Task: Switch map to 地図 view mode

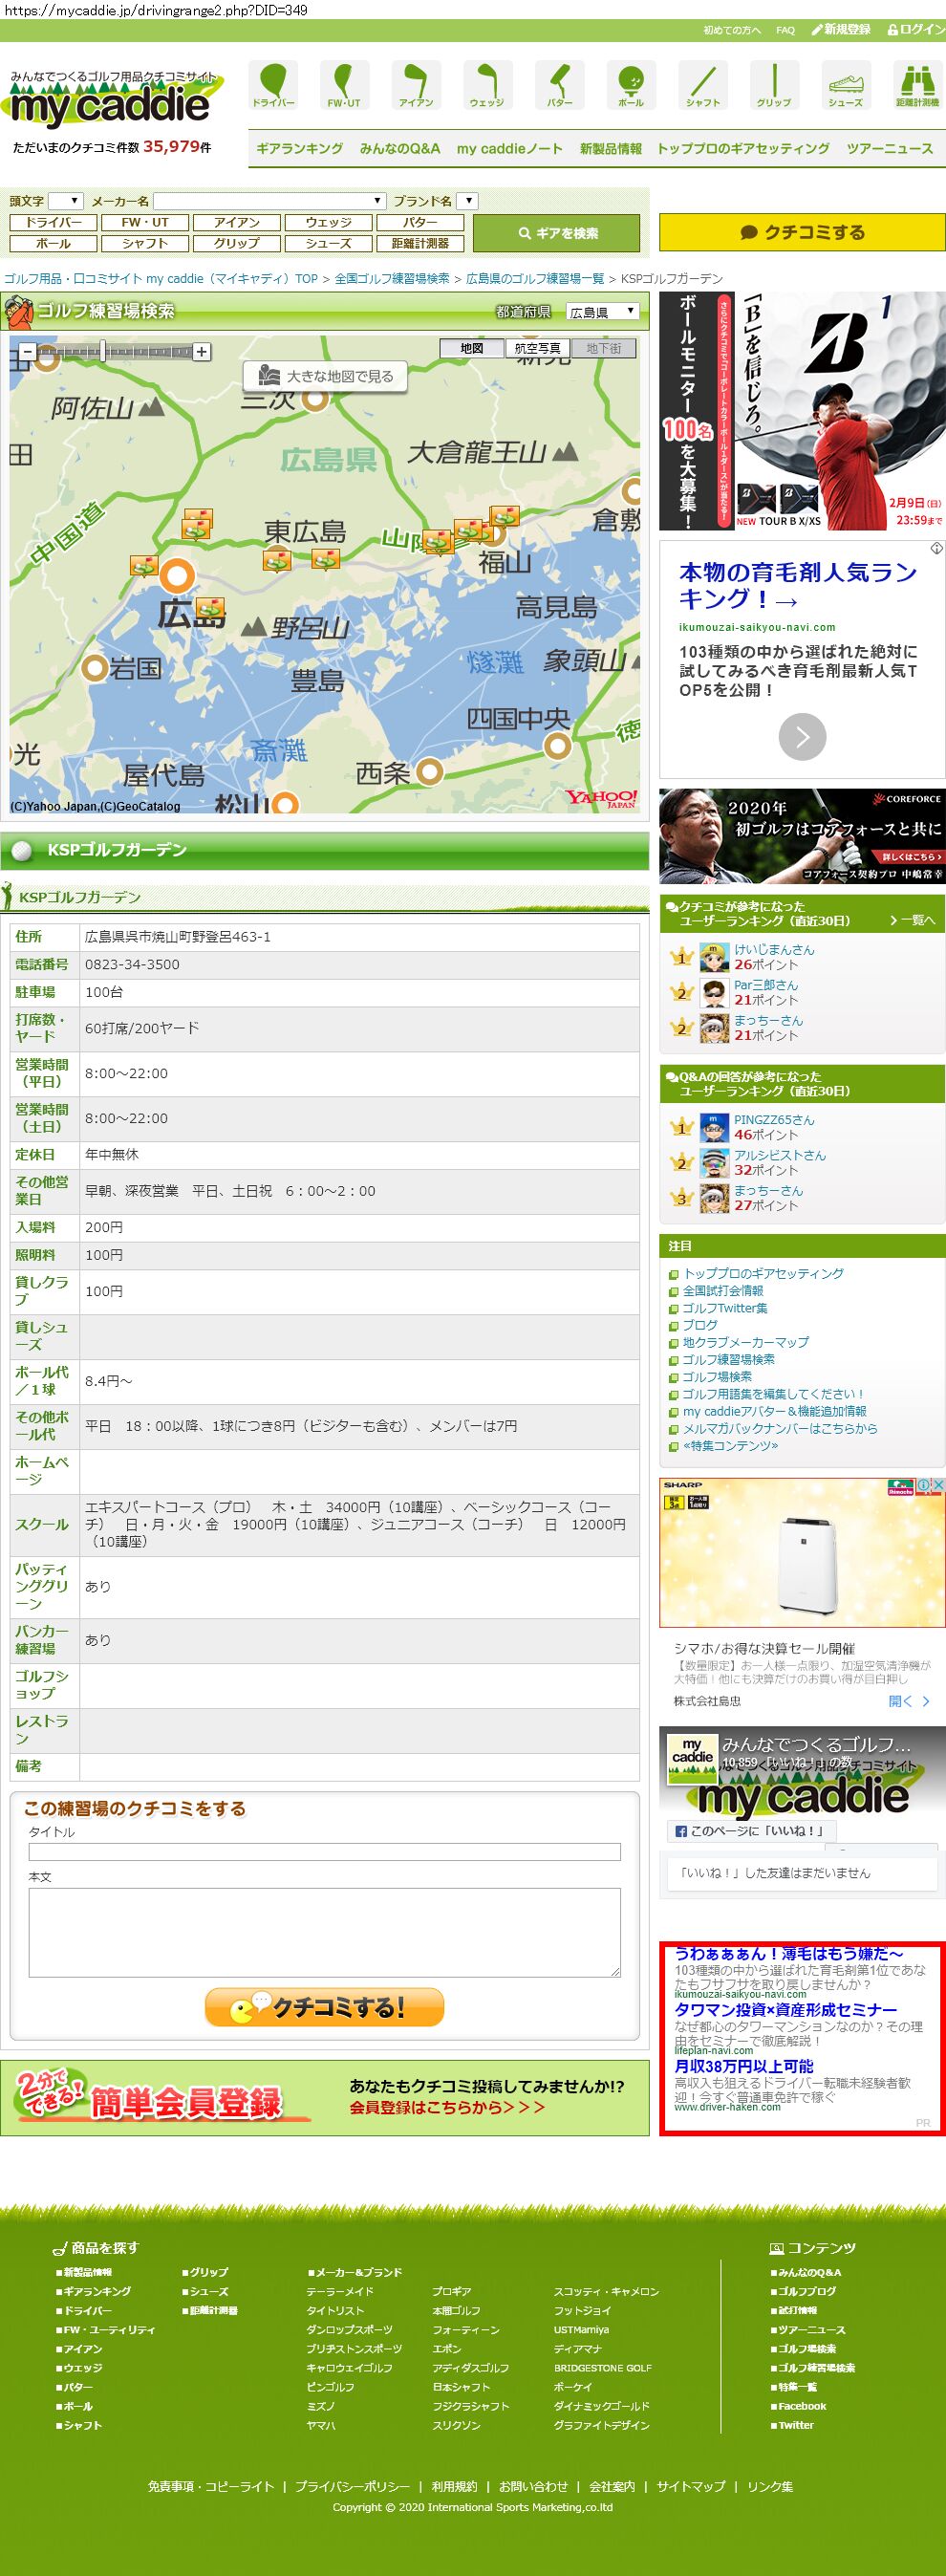Action: click(x=472, y=348)
